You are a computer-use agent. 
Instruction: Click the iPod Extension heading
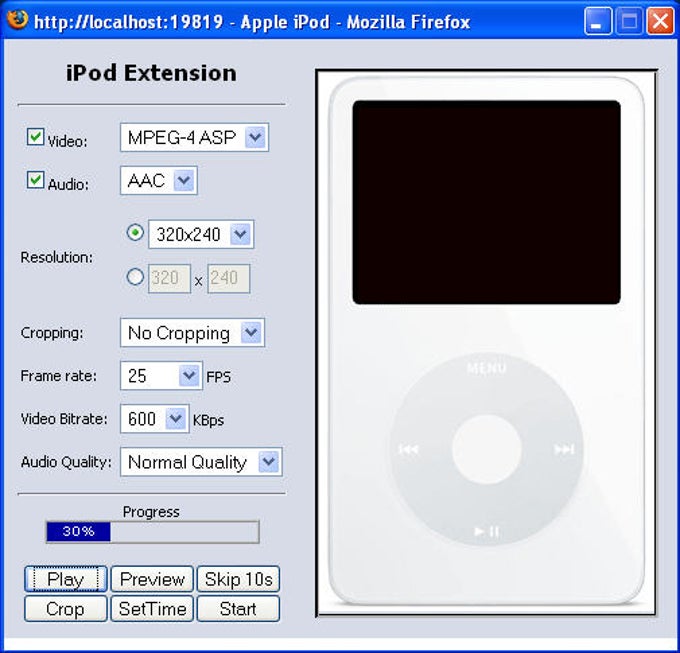coord(151,73)
